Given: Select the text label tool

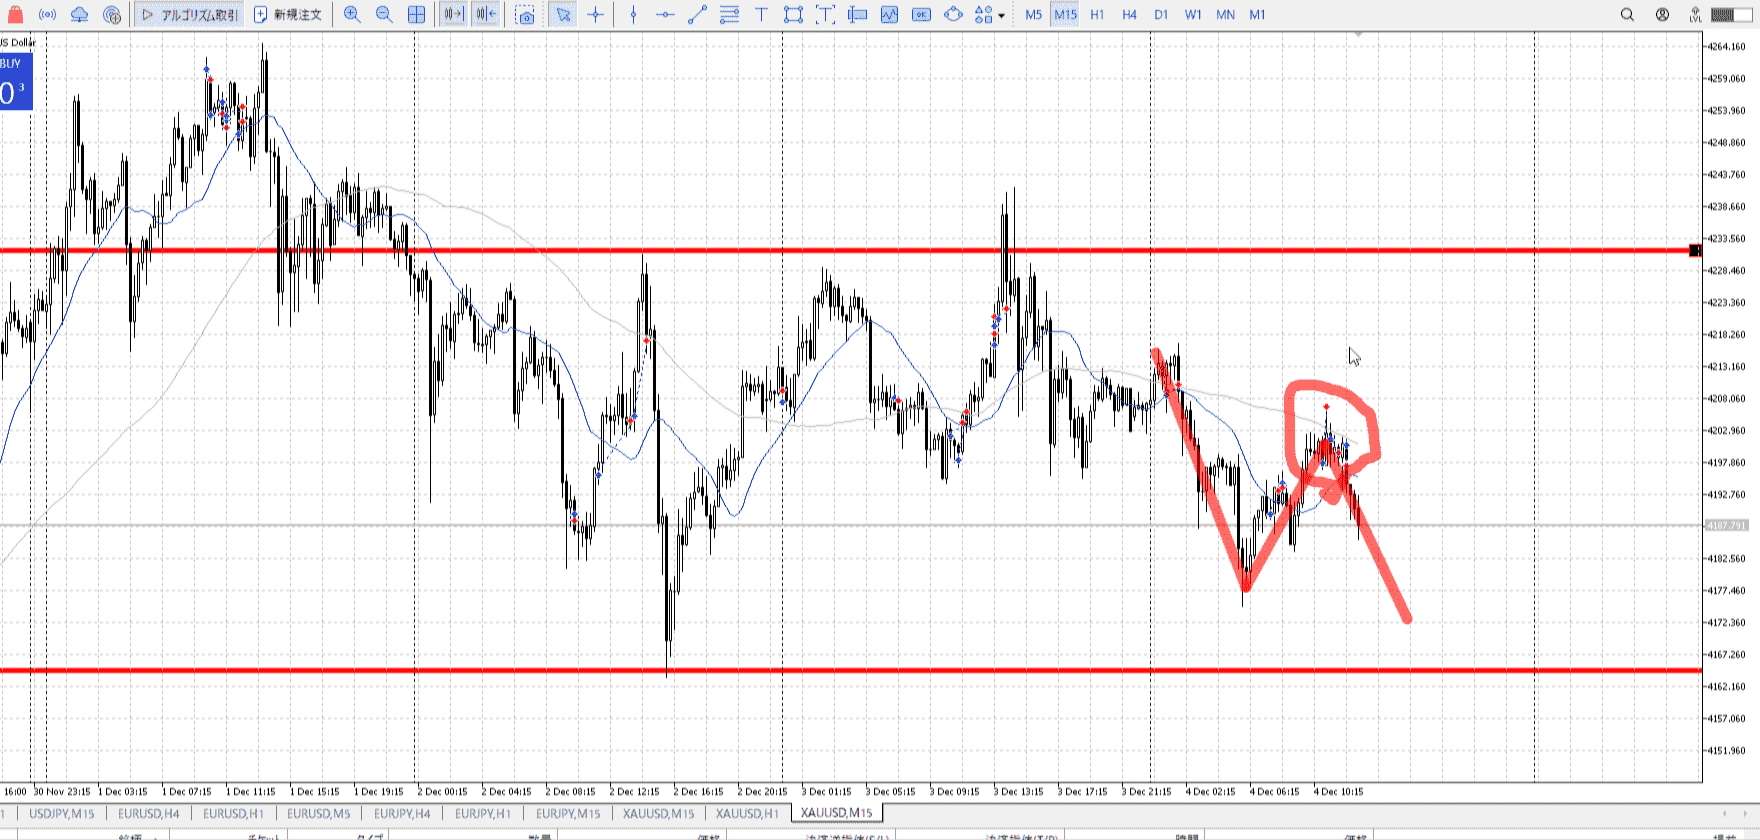Looking at the screenshot, I should coord(761,15).
